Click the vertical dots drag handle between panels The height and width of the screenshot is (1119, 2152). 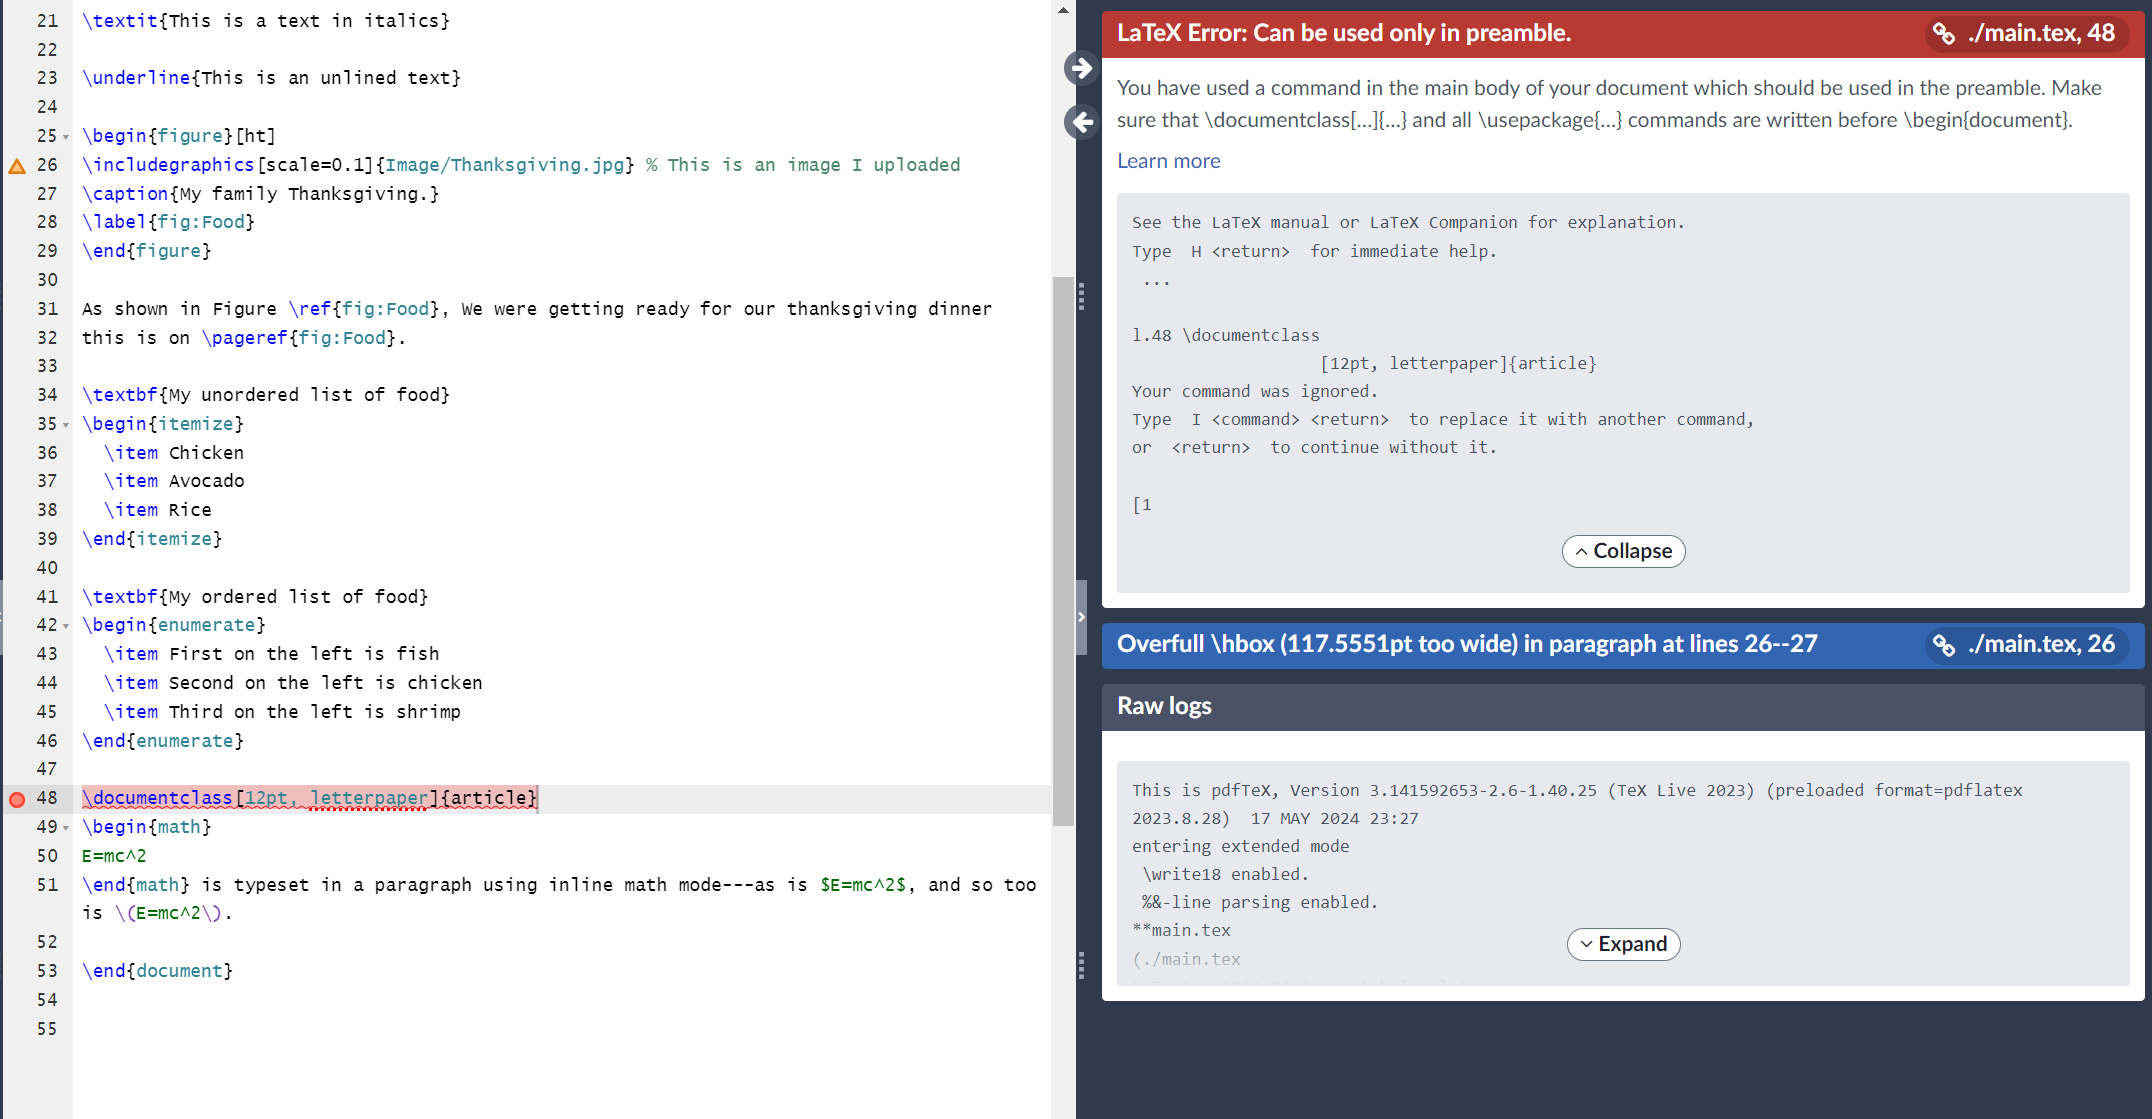(1081, 295)
